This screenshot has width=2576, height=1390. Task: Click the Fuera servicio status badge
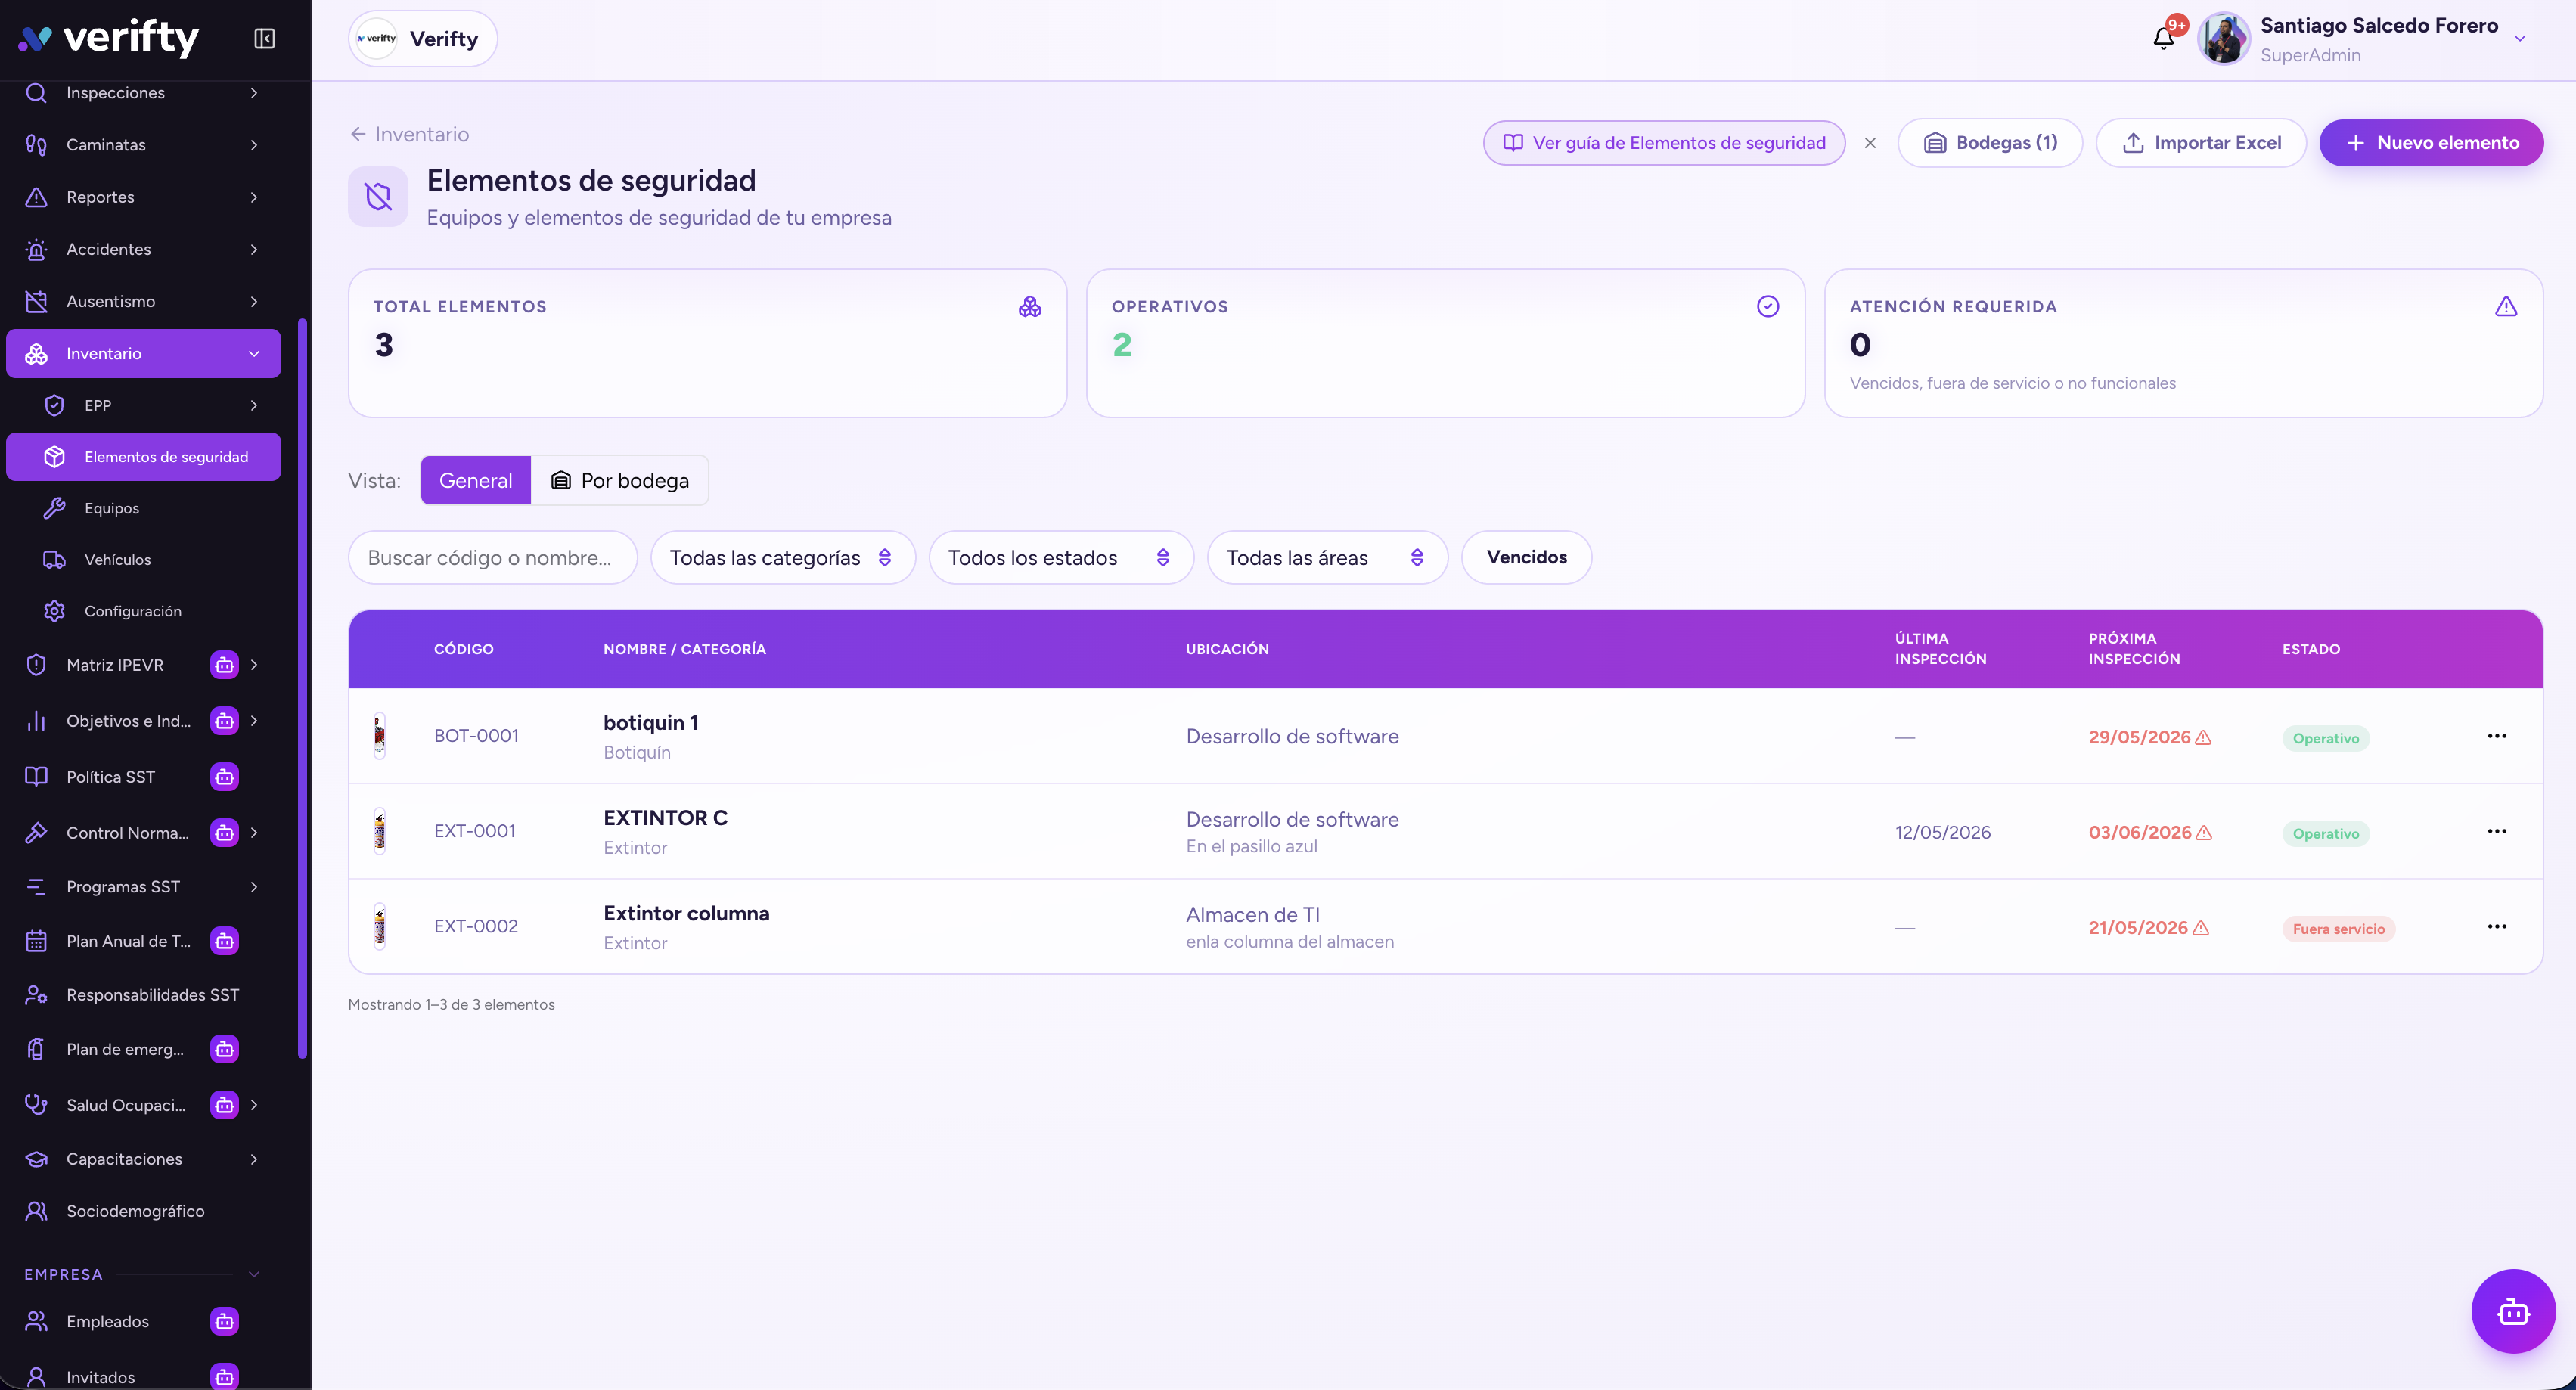coord(2338,929)
